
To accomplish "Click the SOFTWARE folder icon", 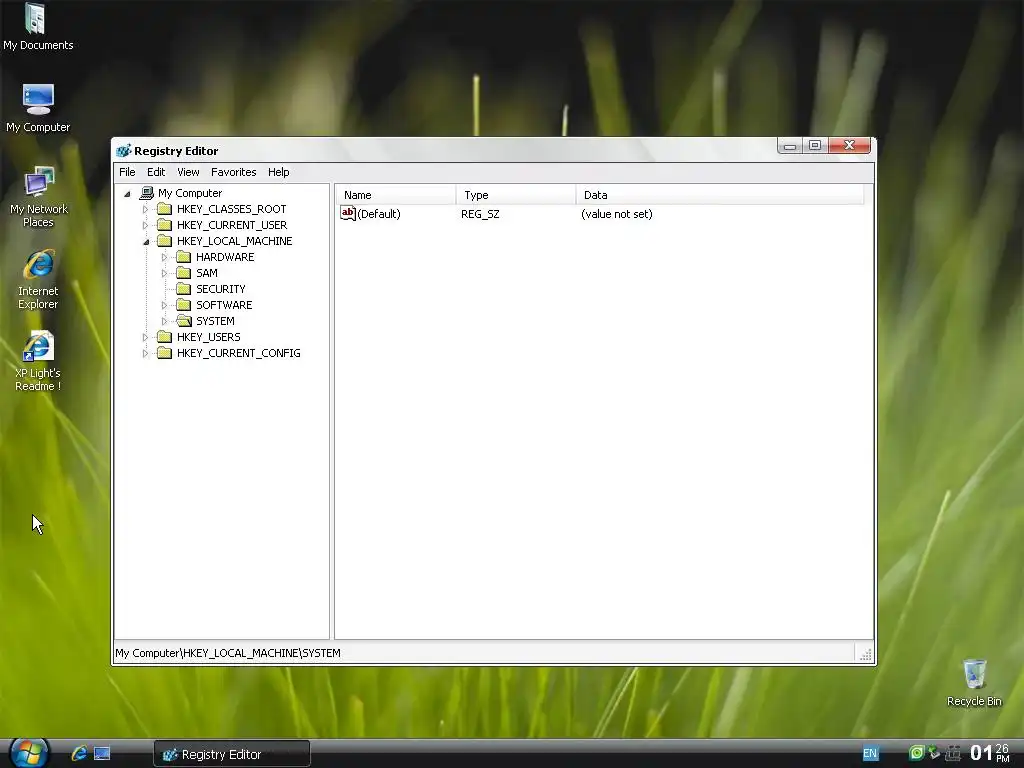I will [x=184, y=305].
